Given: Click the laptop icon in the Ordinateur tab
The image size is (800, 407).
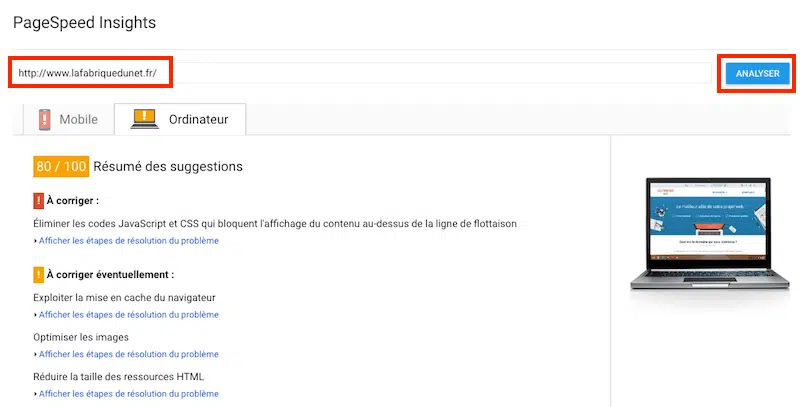Looking at the screenshot, I should click(146, 119).
